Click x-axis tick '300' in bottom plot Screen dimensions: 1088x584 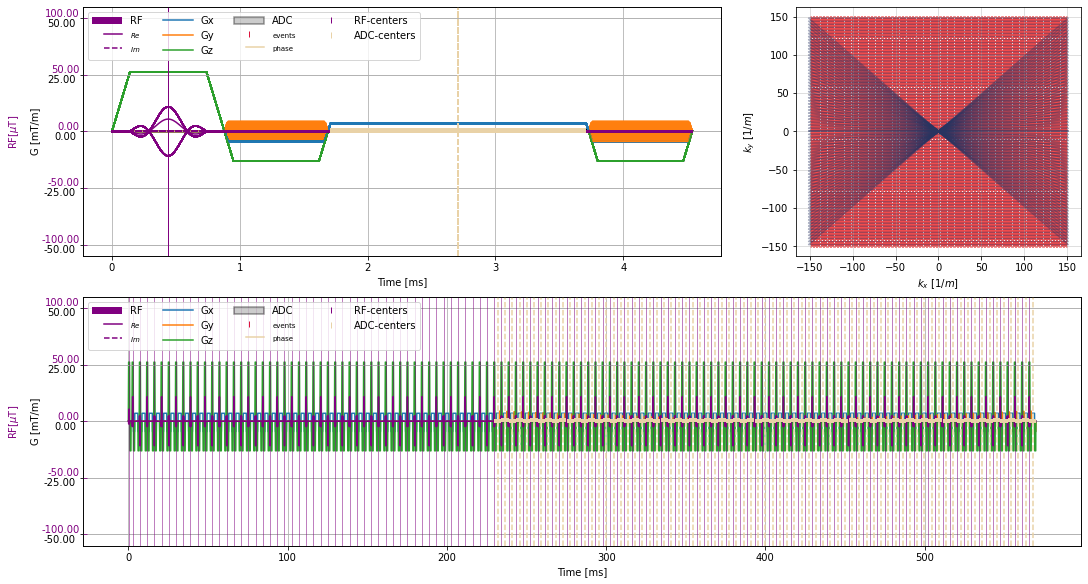[606, 557]
